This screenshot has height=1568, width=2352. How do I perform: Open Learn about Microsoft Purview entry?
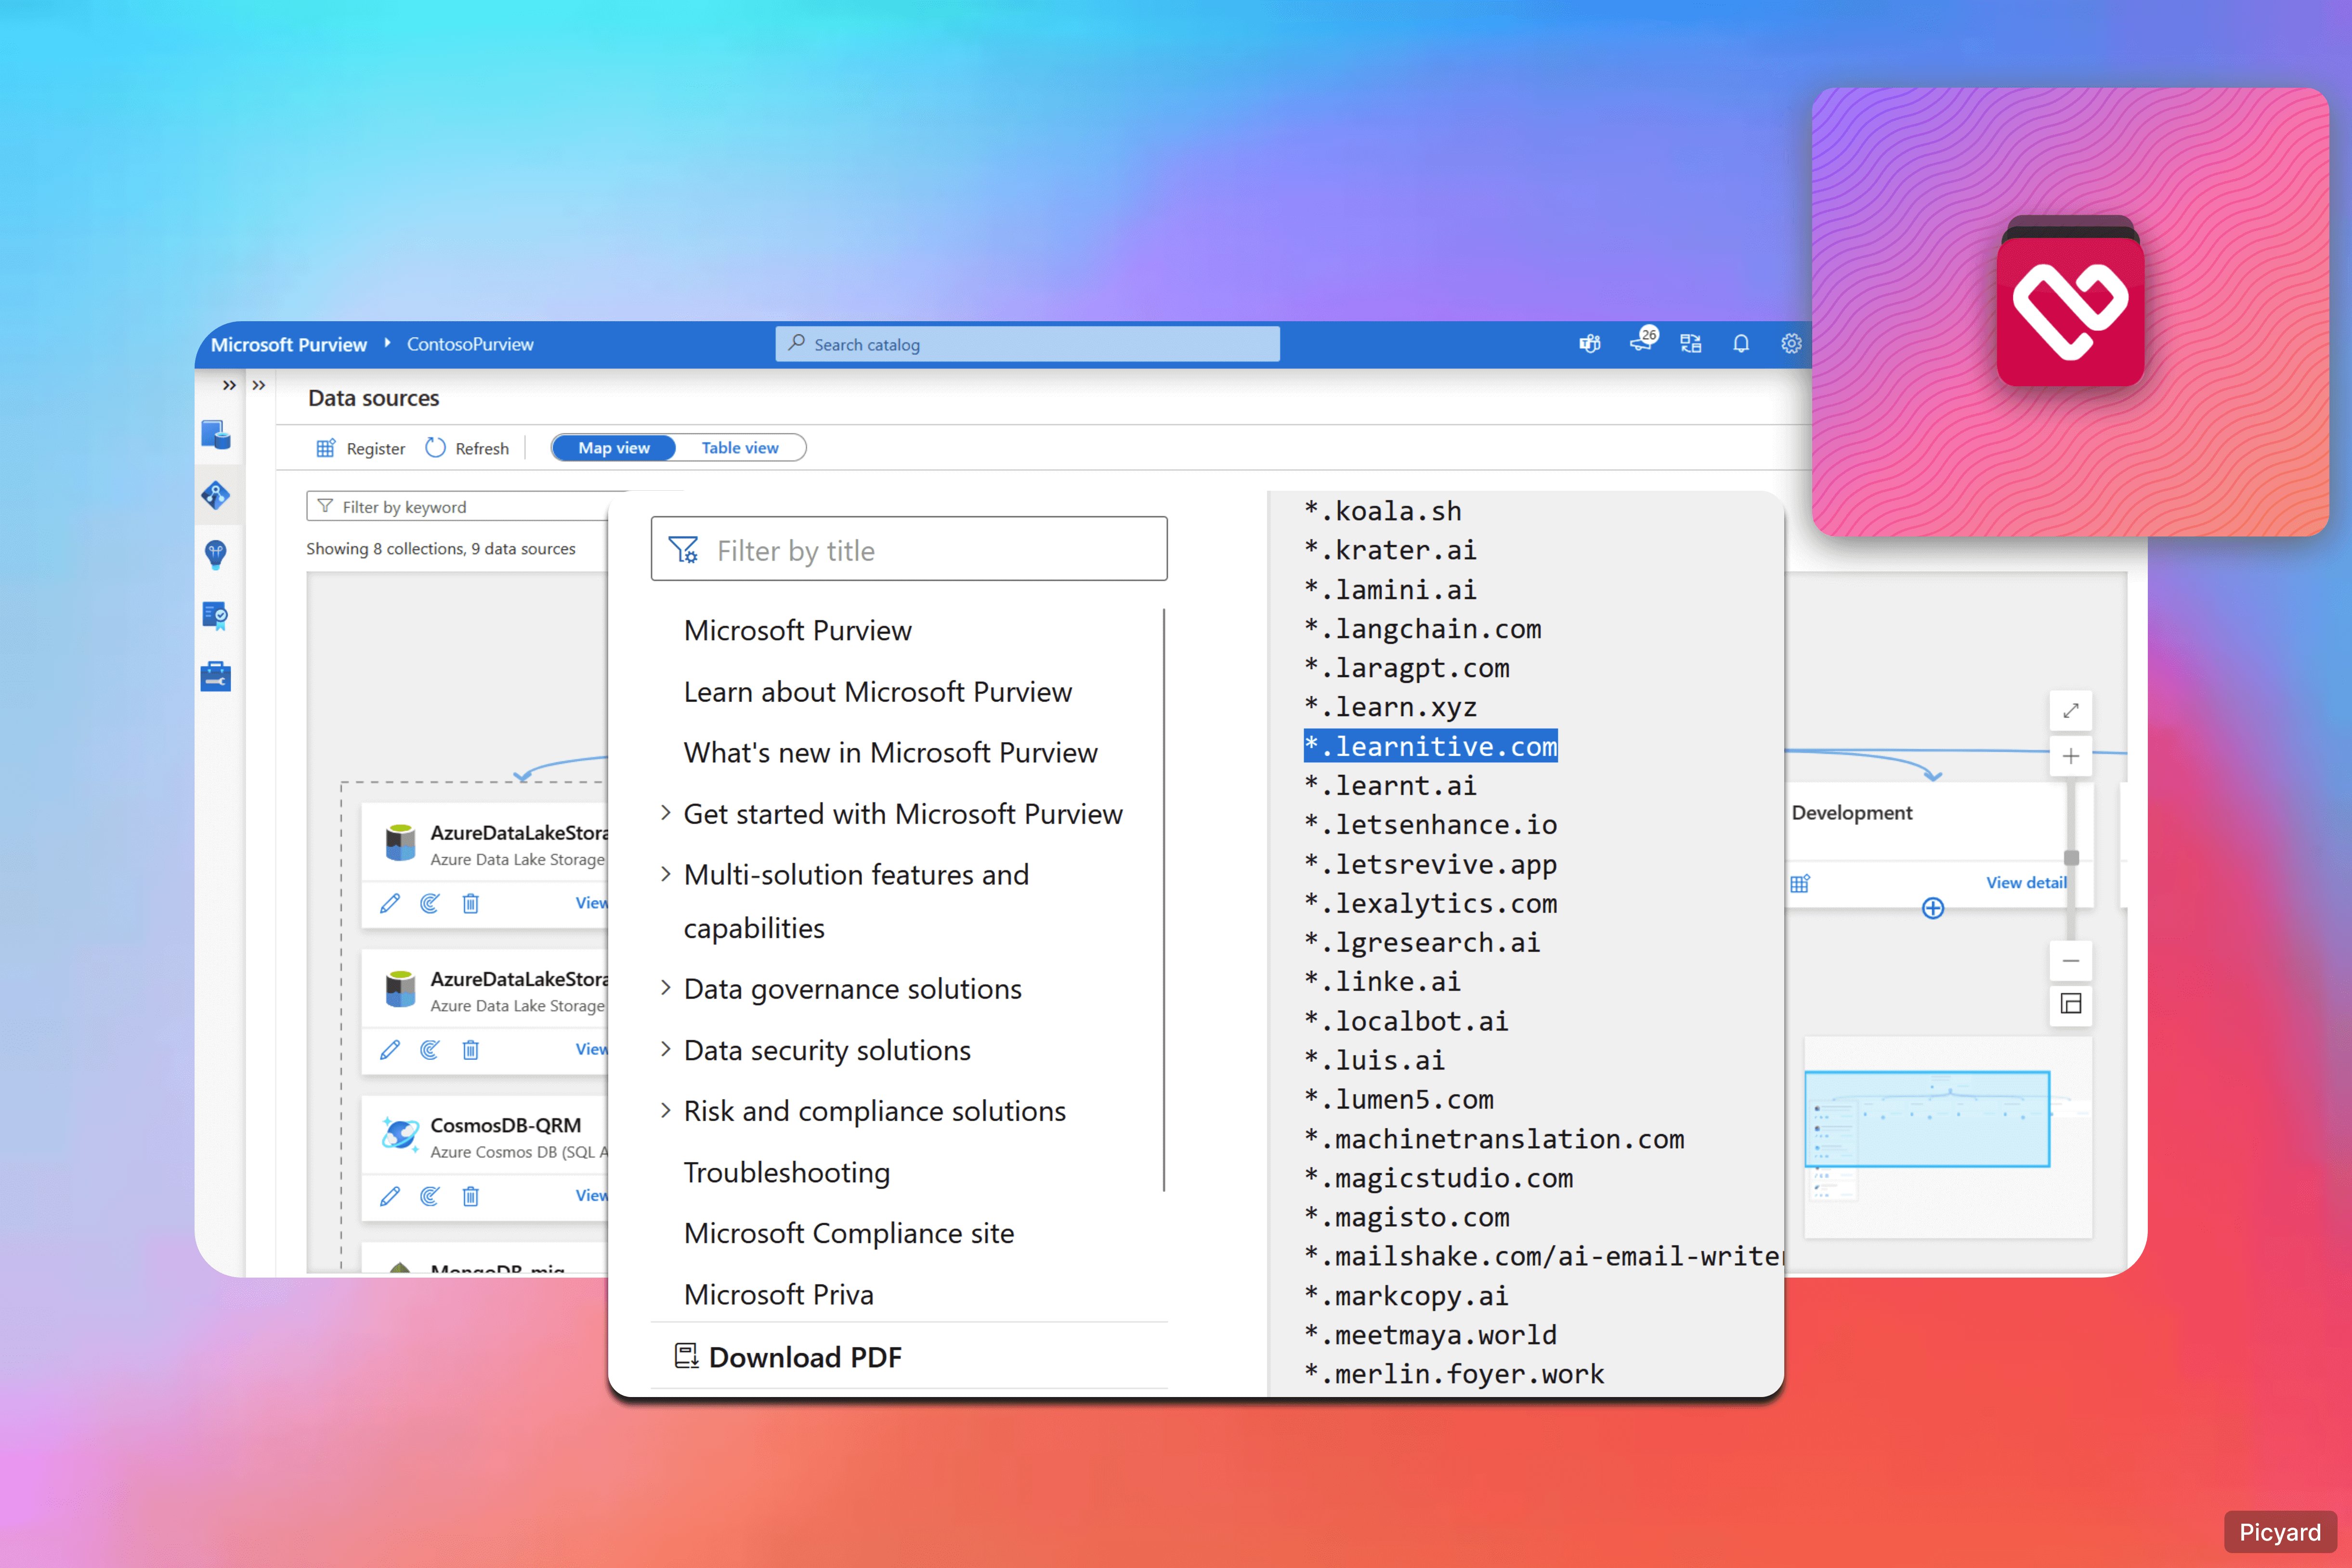[877, 692]
